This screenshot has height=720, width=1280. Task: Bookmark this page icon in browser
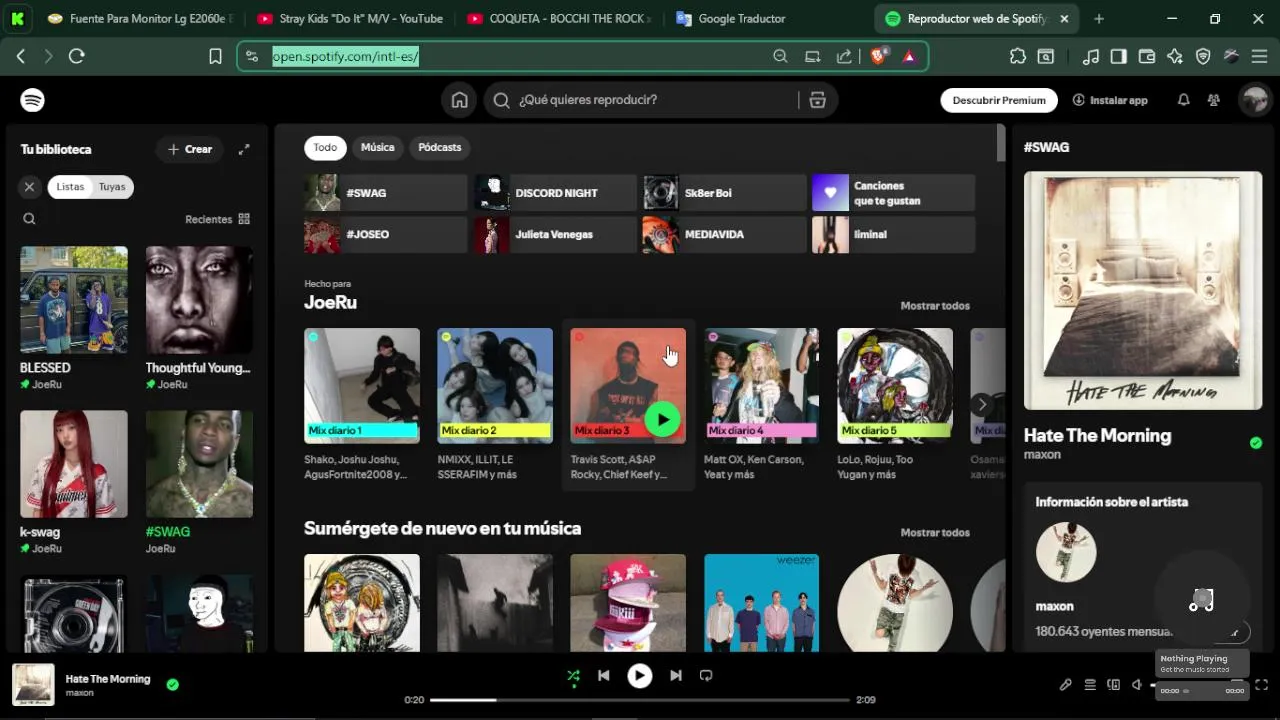click(x=215, y=56)
